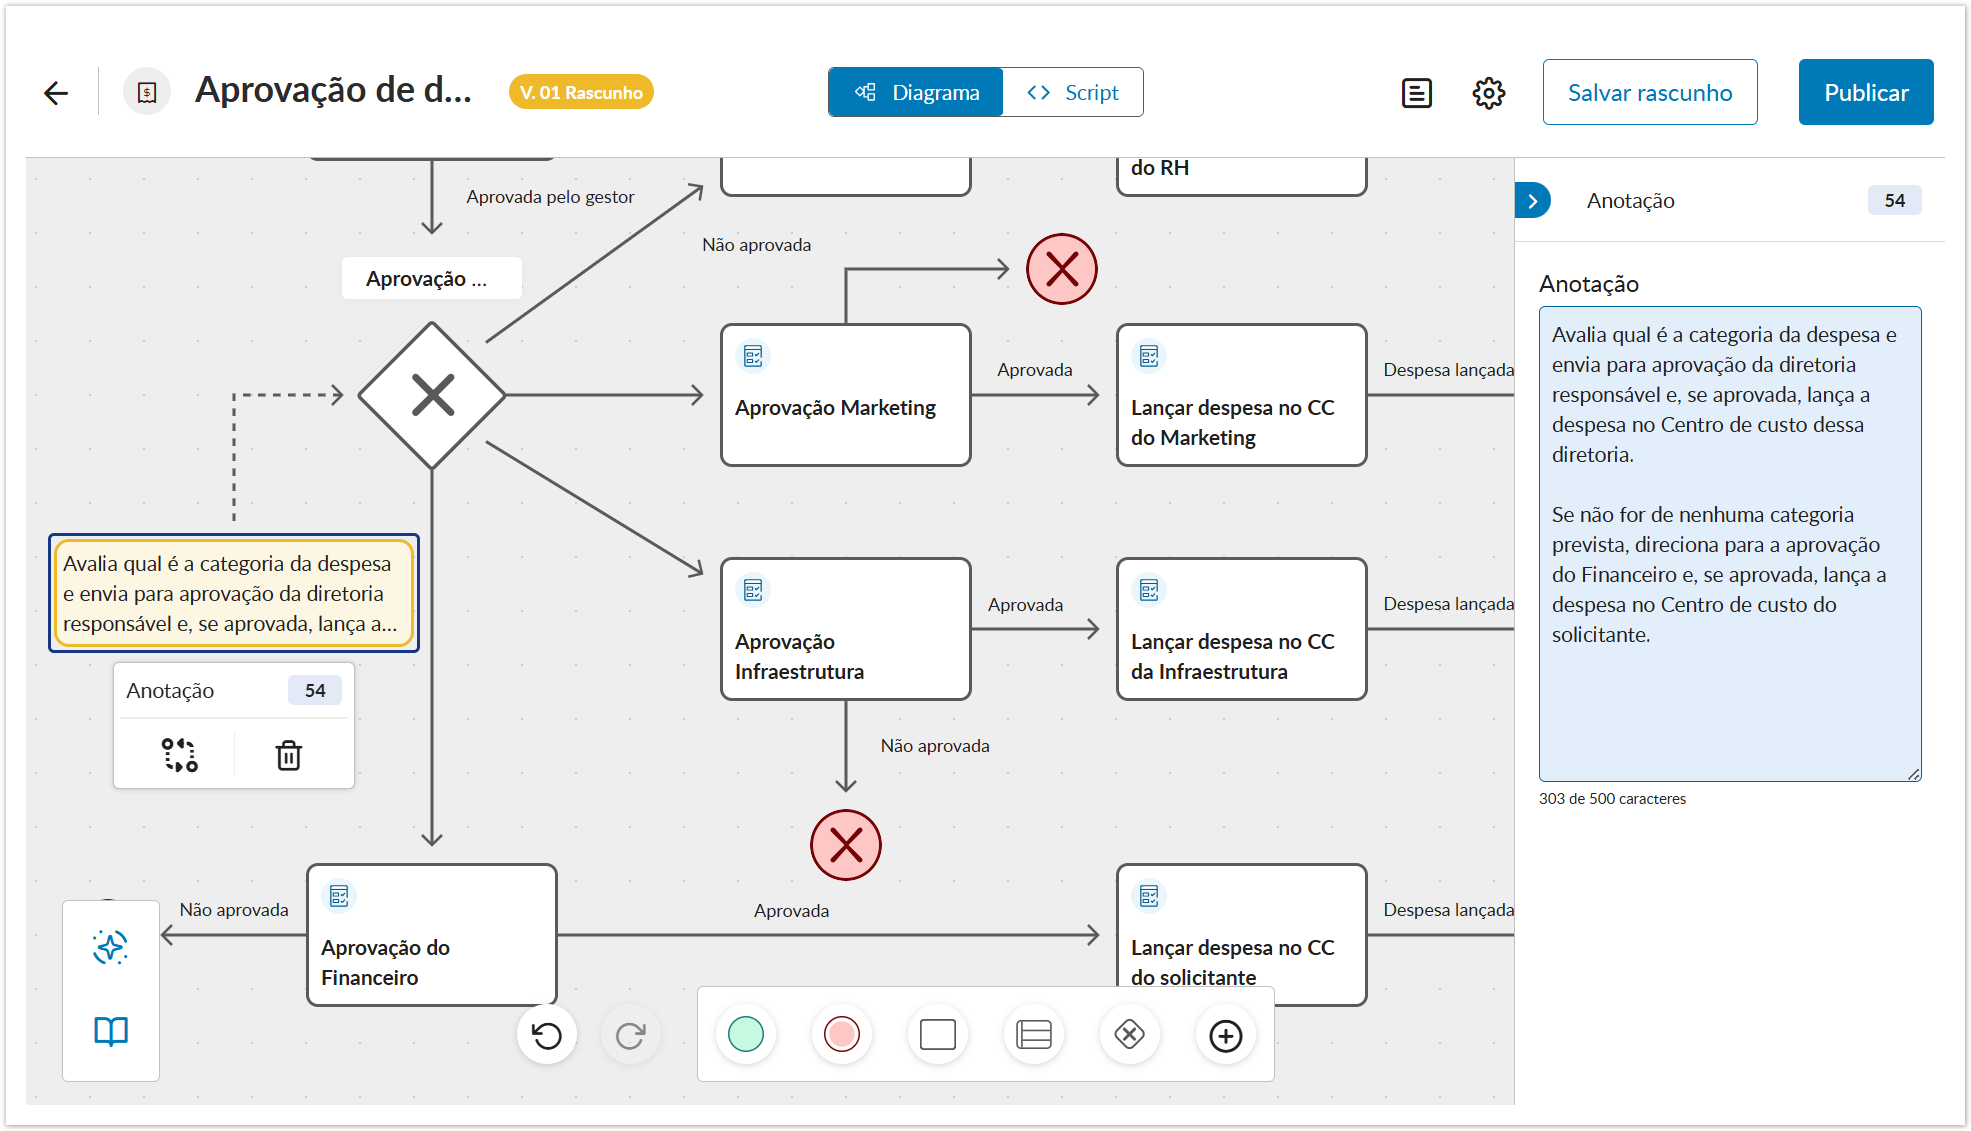Click the undo button

point(547,1035)
